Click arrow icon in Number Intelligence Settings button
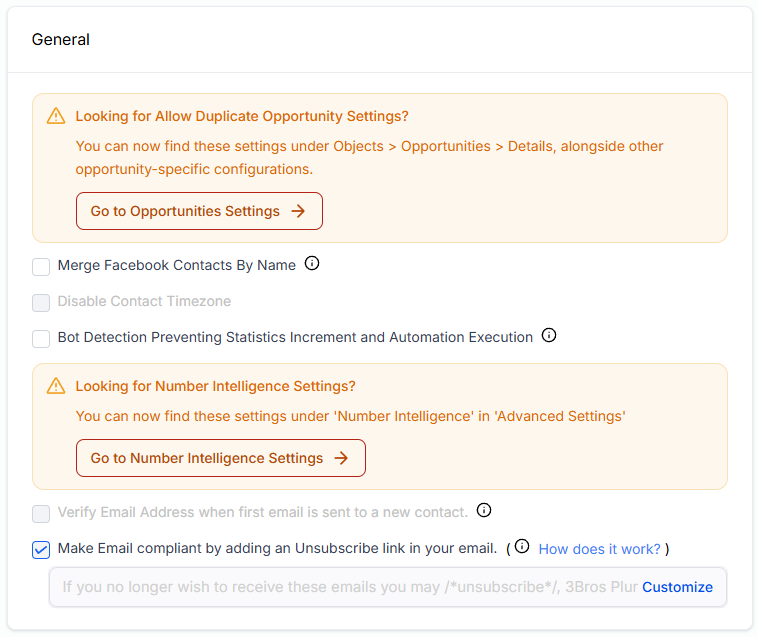The image size is (758, 637). coord(341,458)
